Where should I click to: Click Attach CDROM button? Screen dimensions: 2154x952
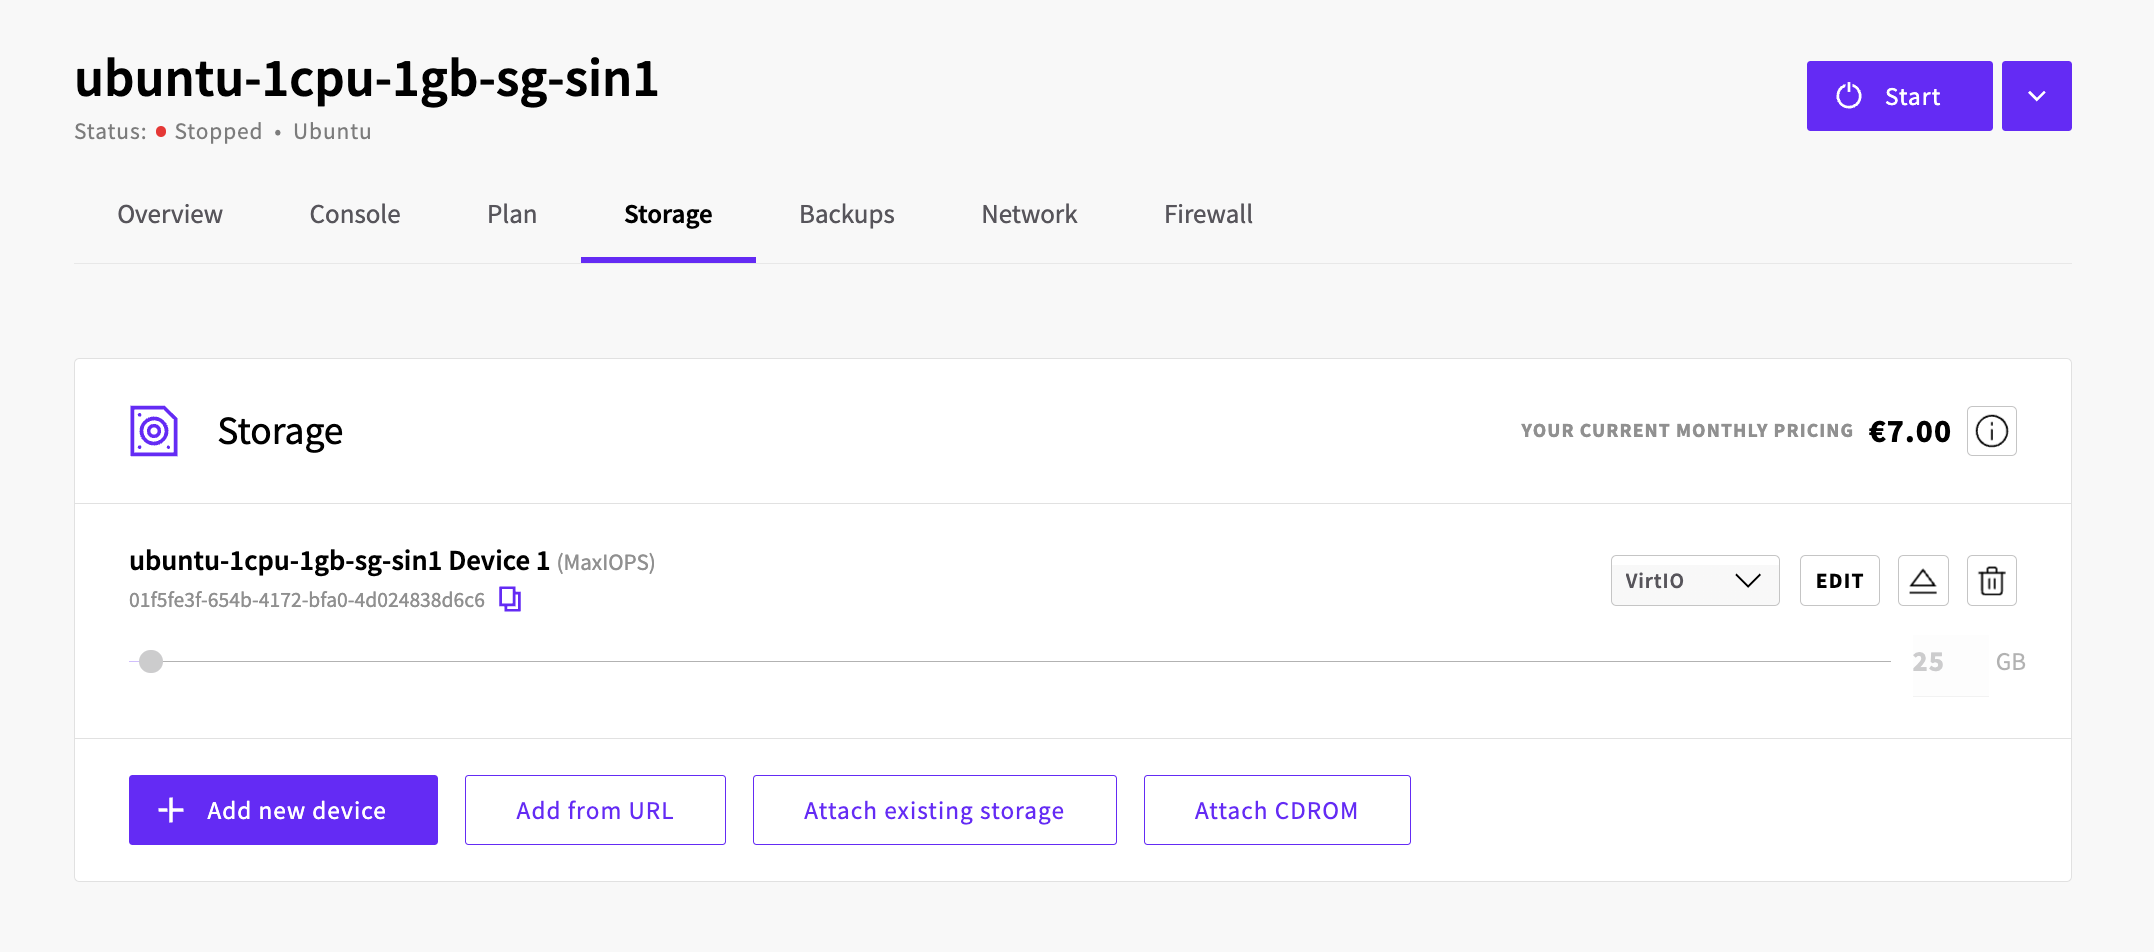point(1277,810)
